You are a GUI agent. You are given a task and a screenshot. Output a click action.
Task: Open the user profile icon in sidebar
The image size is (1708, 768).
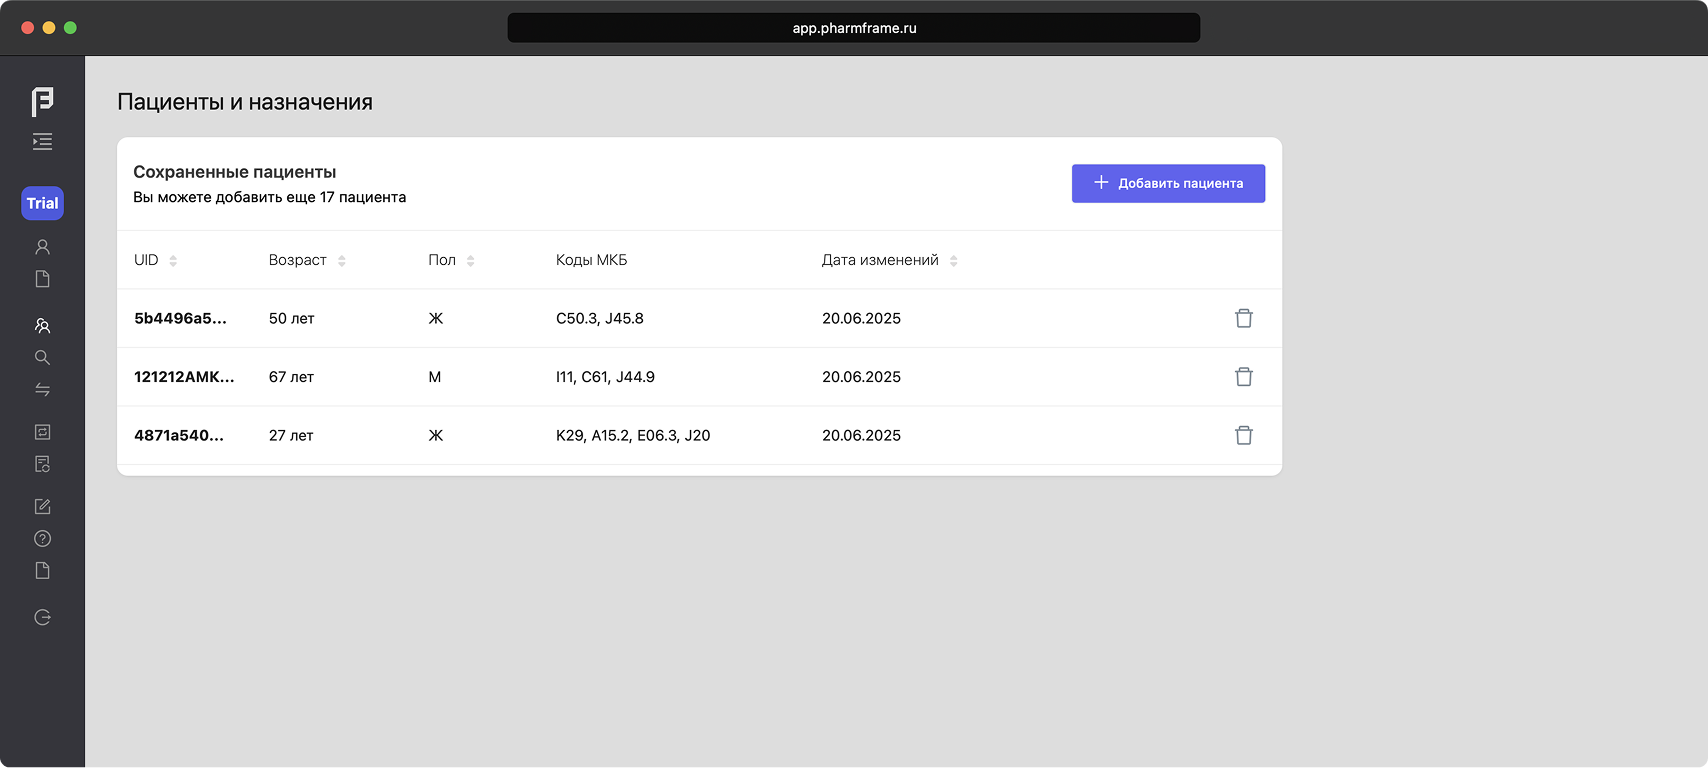[42, 246]
